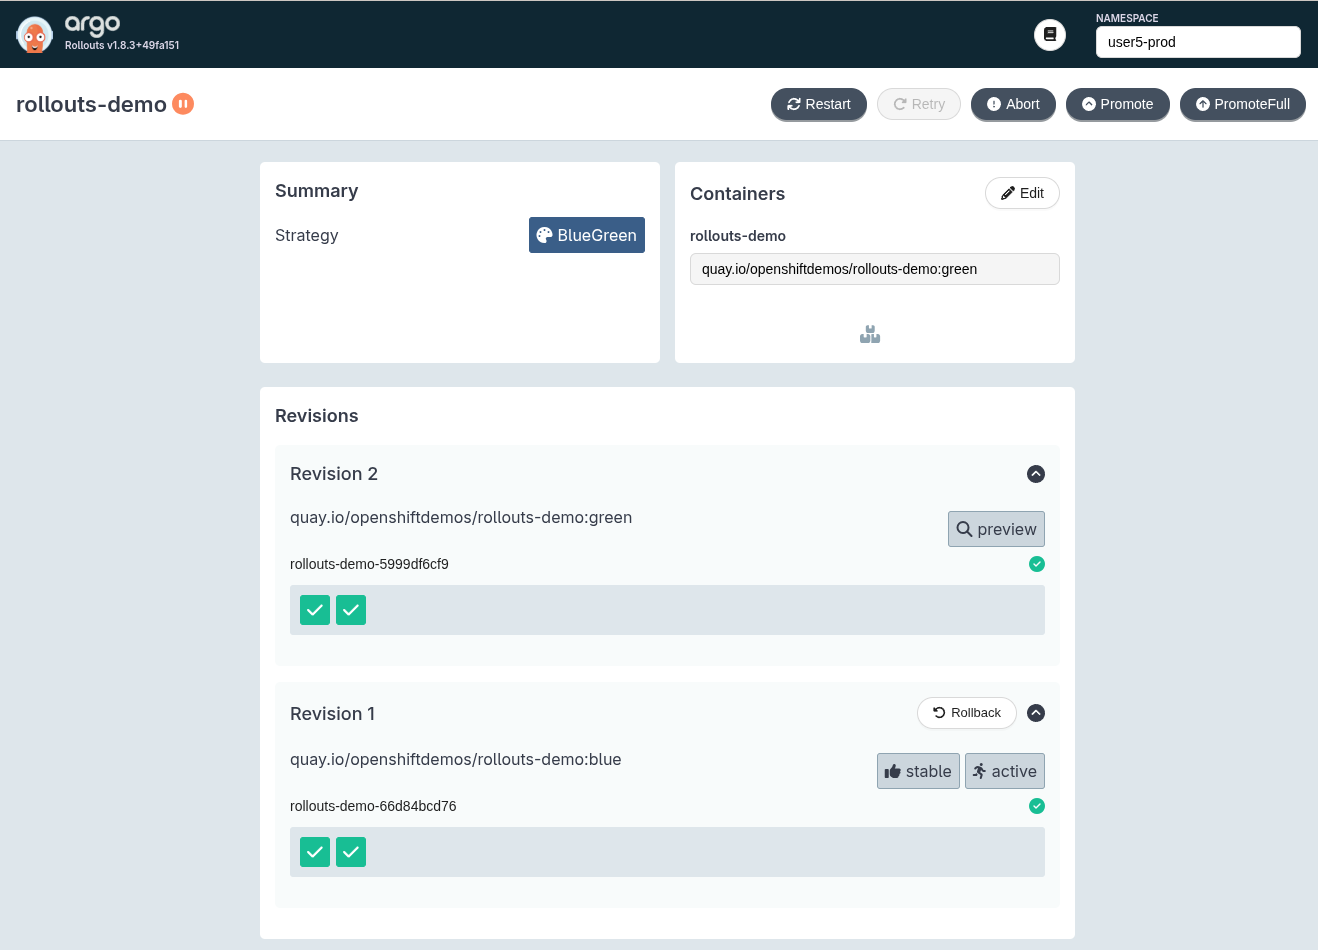Click the healthy status check for rollouts-demo-5999df6cf9
The width and height of the screenshot is (1318, 950).
click(1037, 564)
